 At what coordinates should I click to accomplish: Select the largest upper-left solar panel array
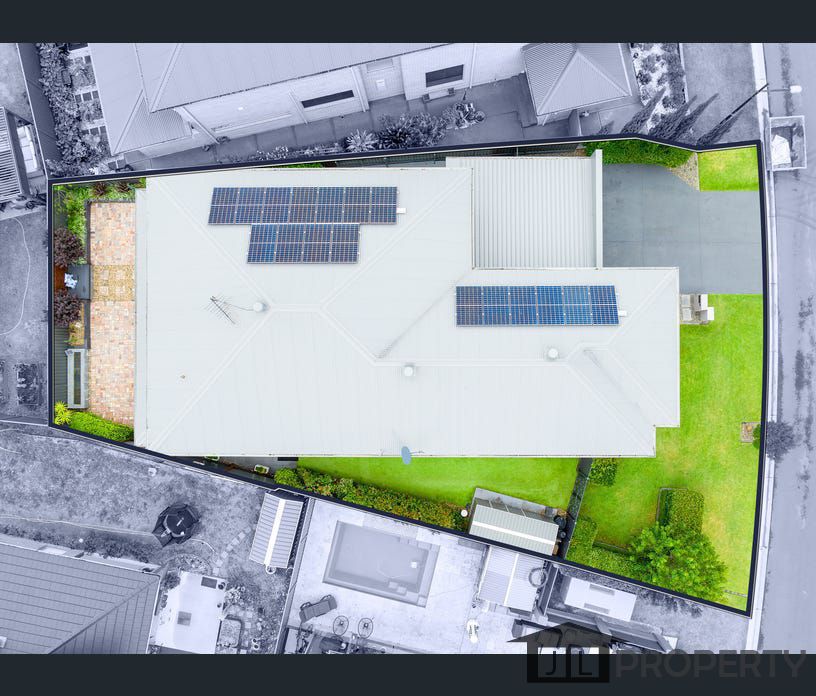tap(302, 205)
